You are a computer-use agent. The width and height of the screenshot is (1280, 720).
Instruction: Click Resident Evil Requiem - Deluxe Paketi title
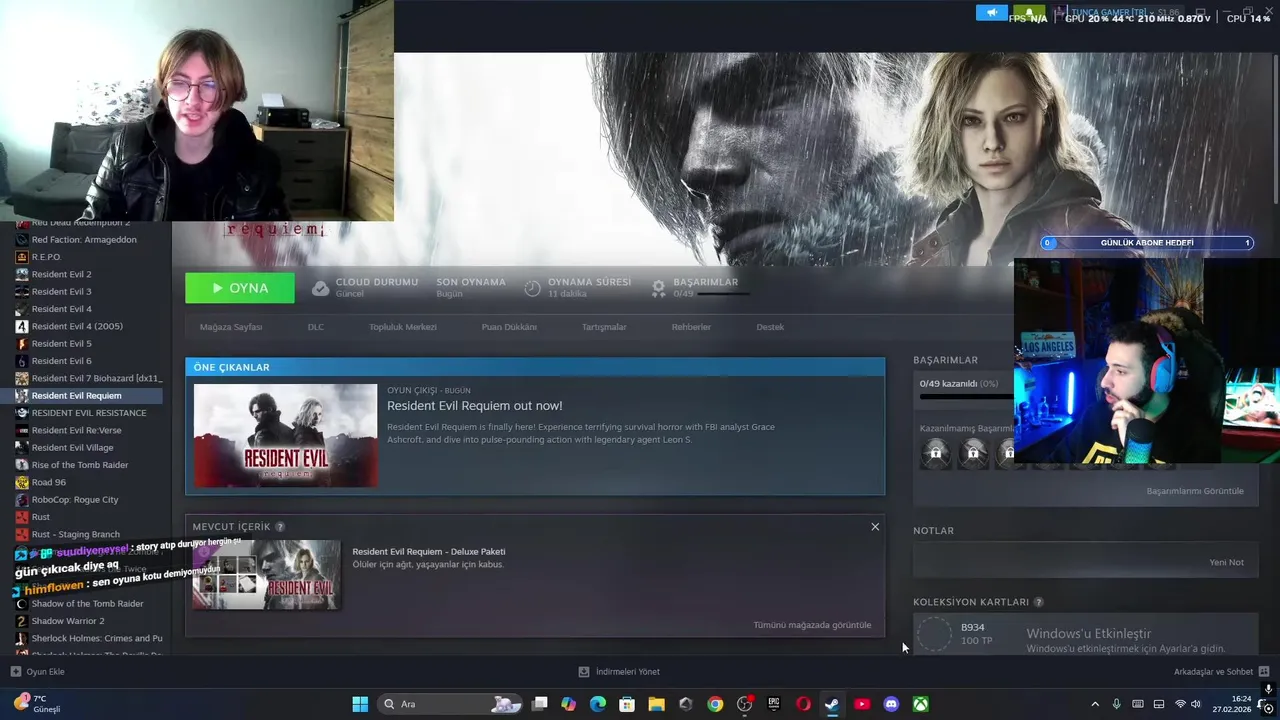point(428,552)
